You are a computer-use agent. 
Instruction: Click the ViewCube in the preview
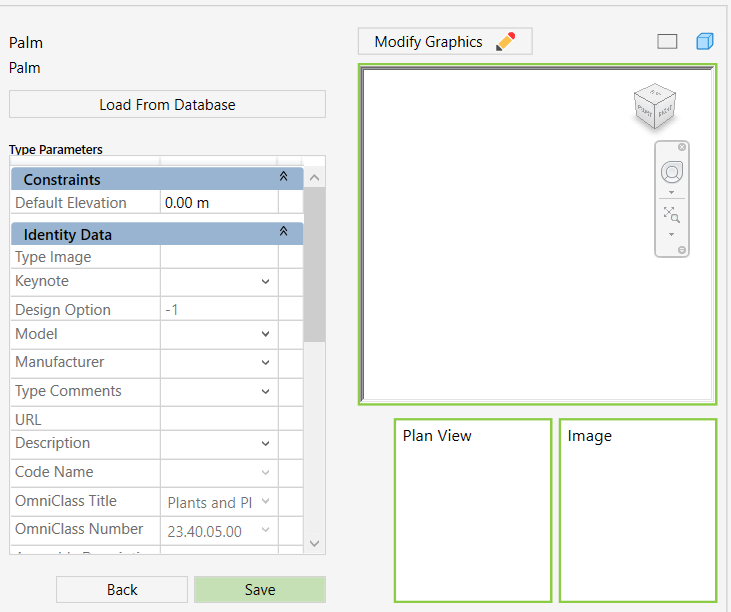pos(655,106)
